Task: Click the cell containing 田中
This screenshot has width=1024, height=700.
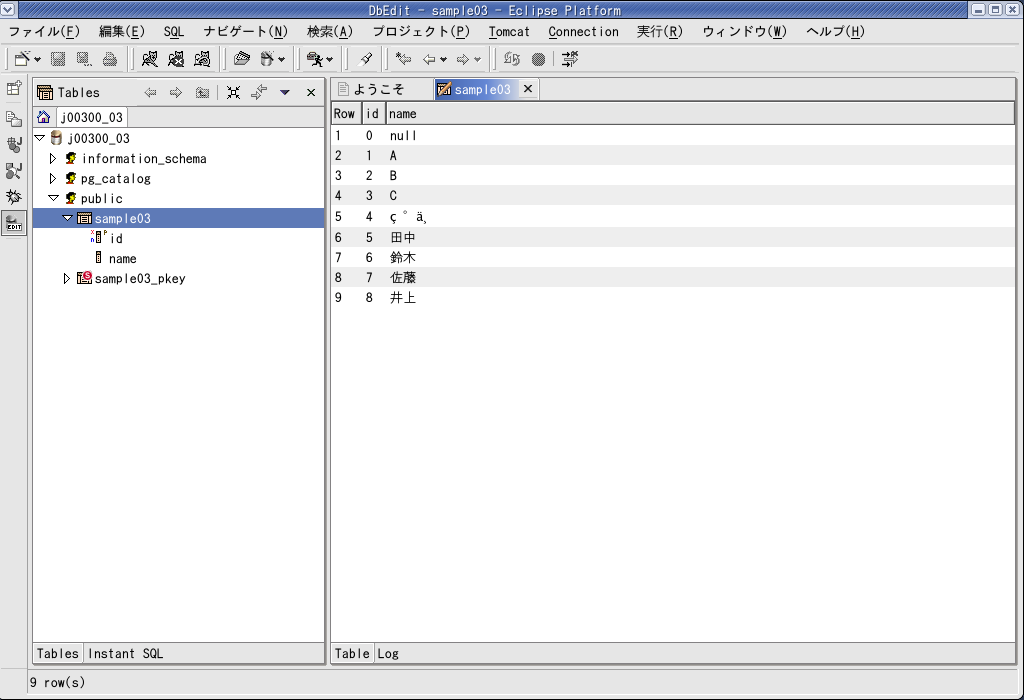Action: pos(402,238)
